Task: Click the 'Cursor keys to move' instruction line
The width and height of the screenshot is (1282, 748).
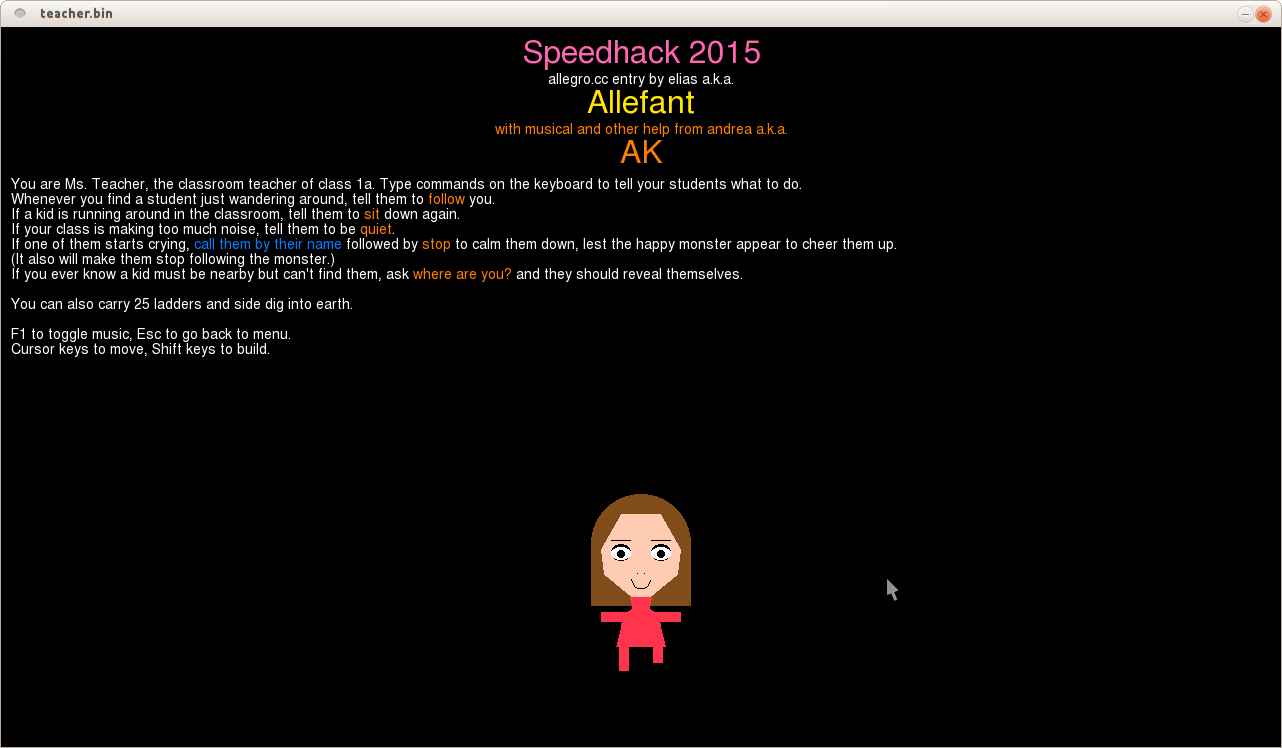Action: click(x=140, y=349)
